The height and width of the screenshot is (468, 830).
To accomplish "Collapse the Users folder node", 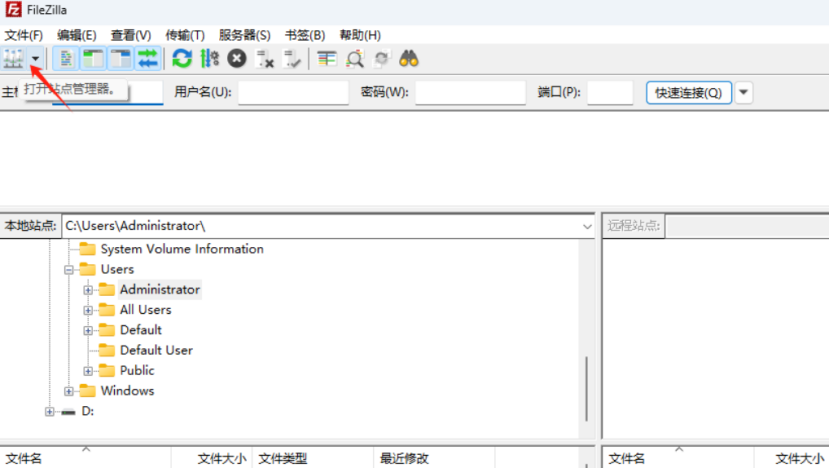I will click(x=69, y=270).
